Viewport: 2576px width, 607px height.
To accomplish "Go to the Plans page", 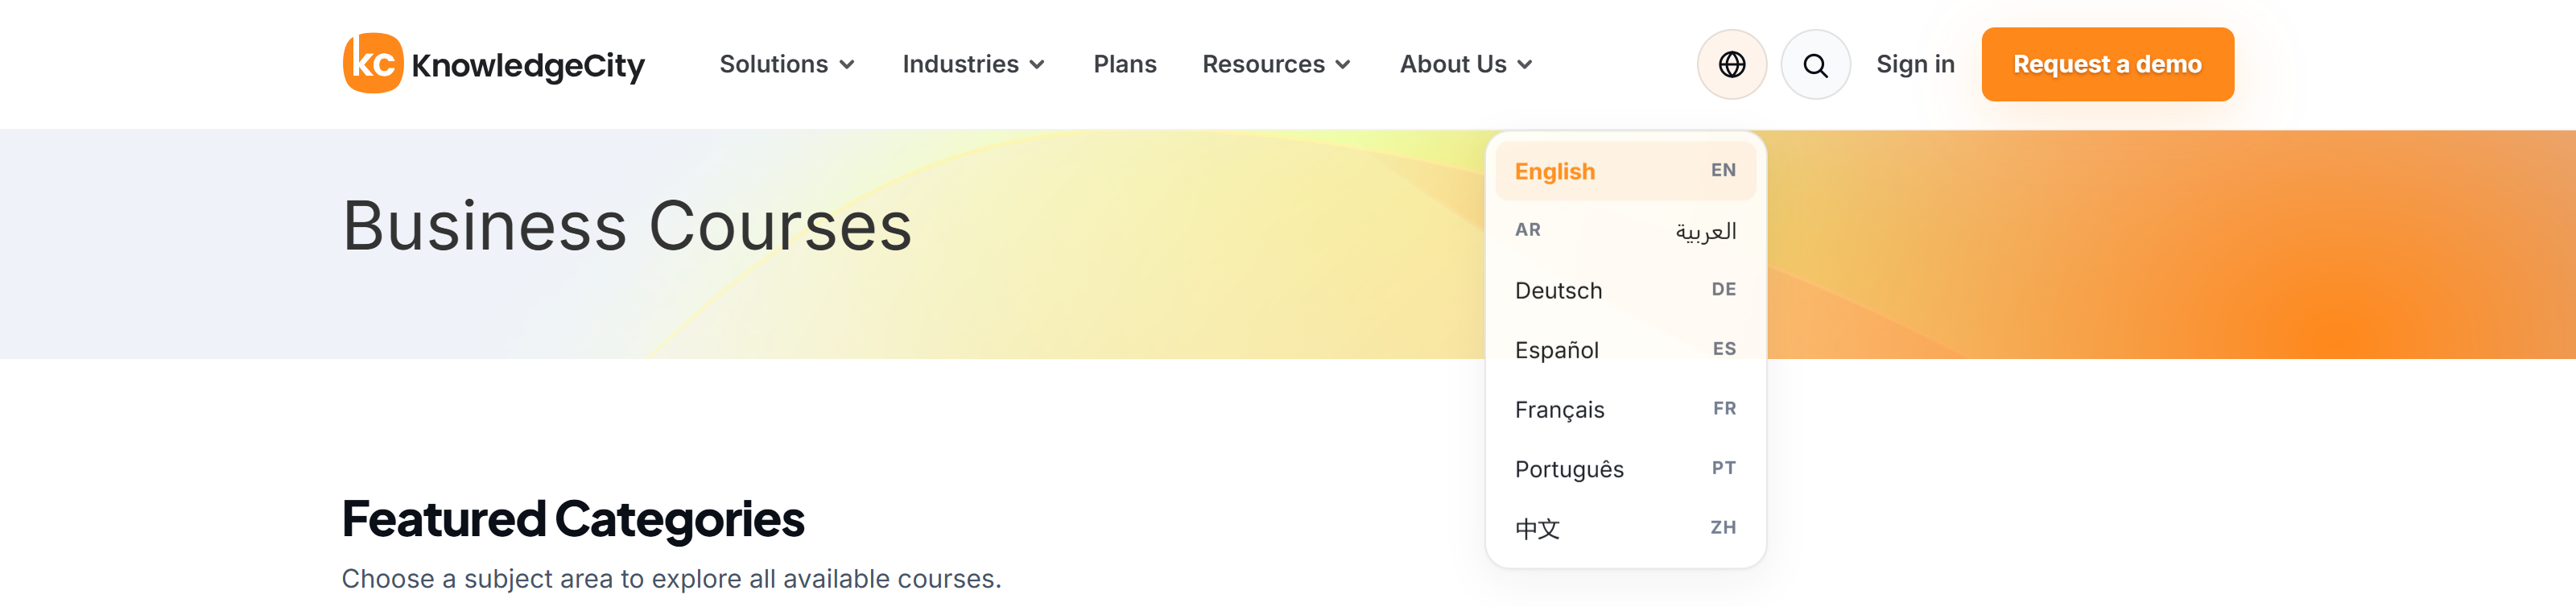I will pyautogui.click(x=1124, y=64).
